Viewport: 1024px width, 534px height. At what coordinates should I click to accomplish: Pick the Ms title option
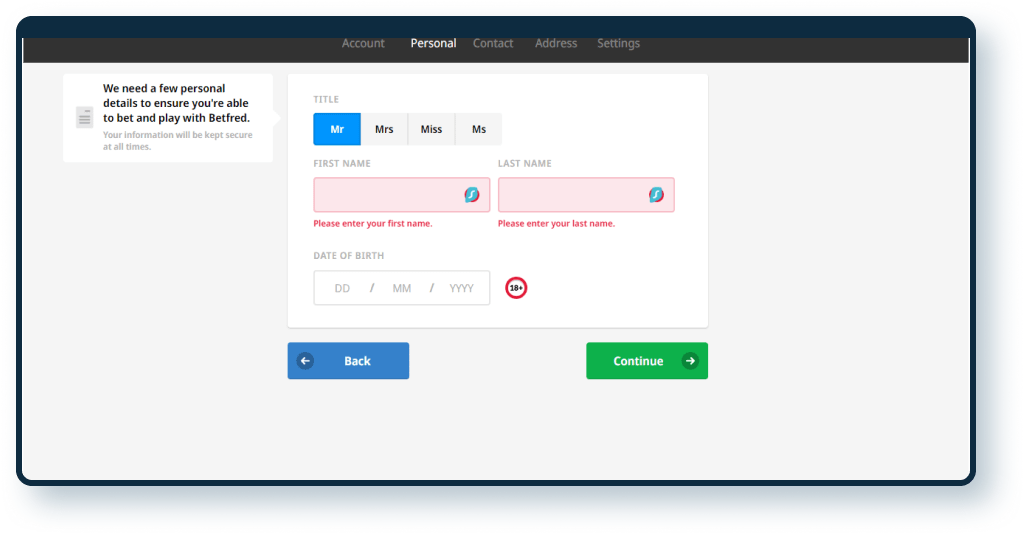point(479,129)
